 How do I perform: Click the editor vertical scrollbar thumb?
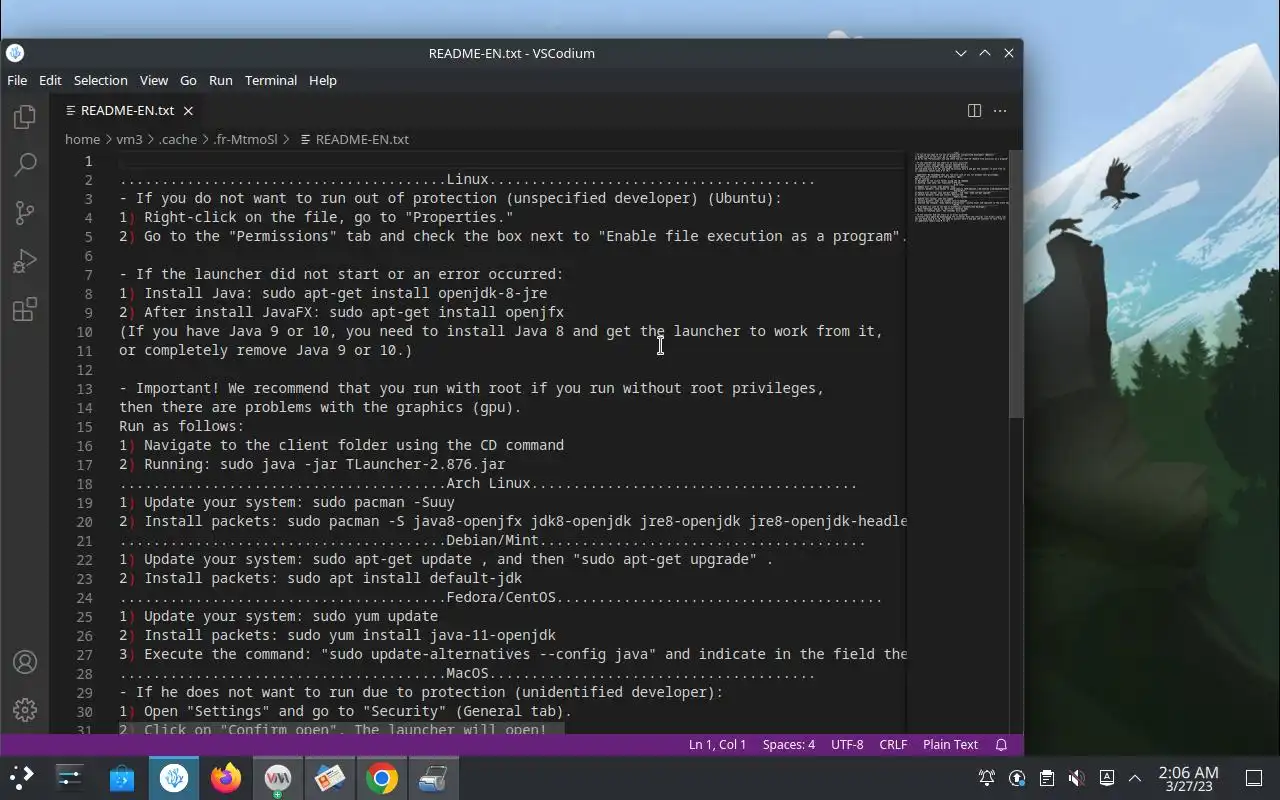coord(1016,285)
